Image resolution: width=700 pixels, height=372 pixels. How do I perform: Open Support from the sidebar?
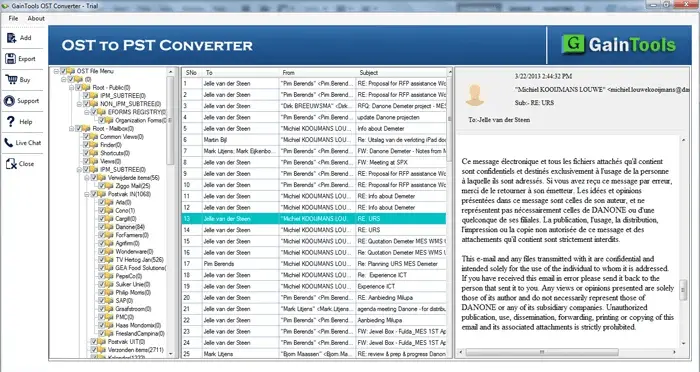pyautogui.click(x=21, y=100)
